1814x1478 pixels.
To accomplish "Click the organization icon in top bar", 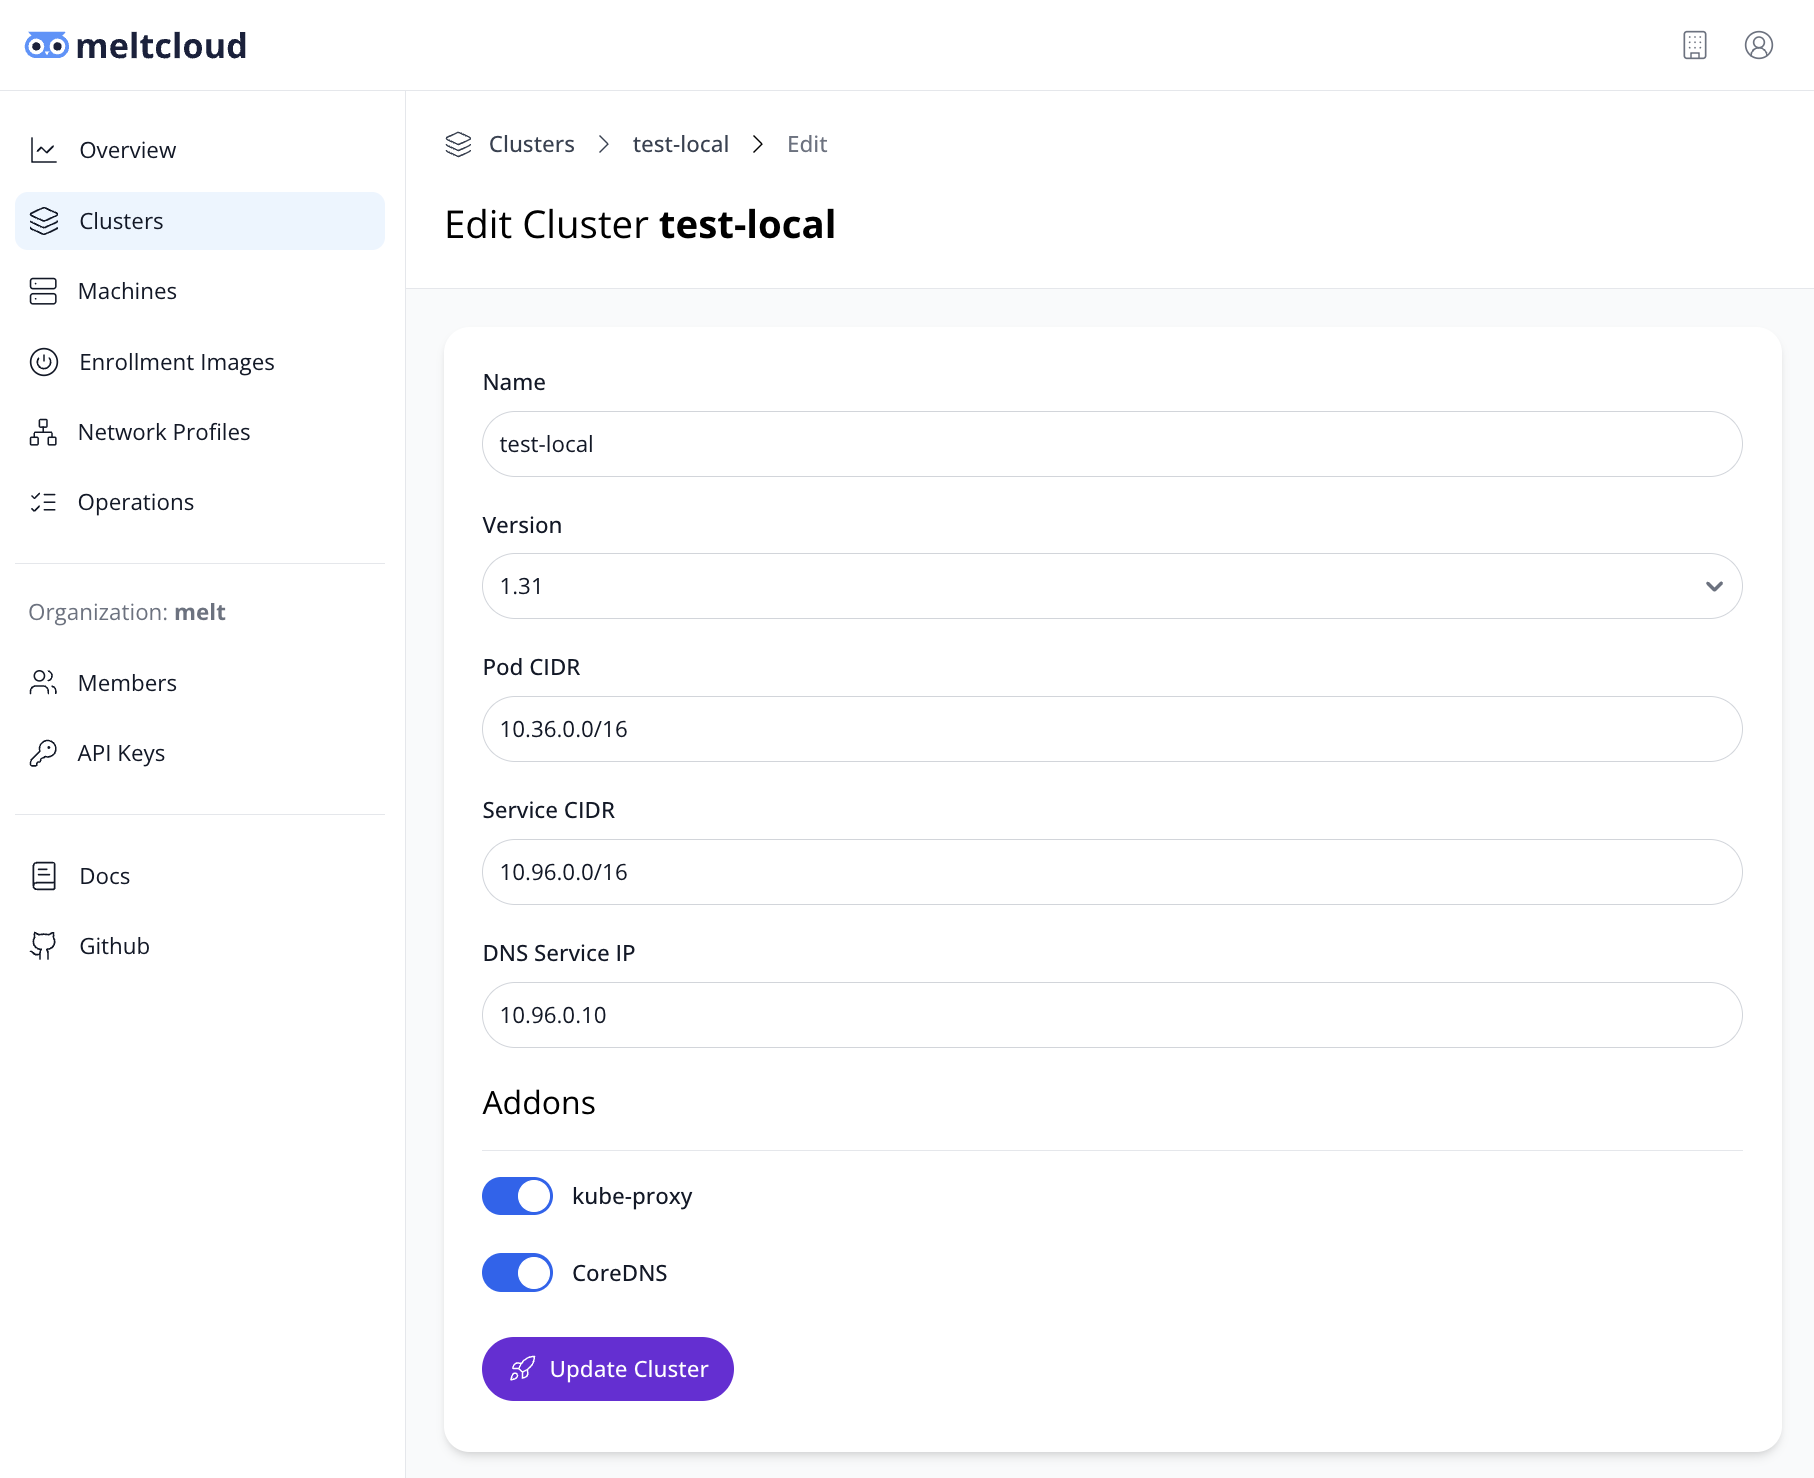I will click(x=1694, y=45).
